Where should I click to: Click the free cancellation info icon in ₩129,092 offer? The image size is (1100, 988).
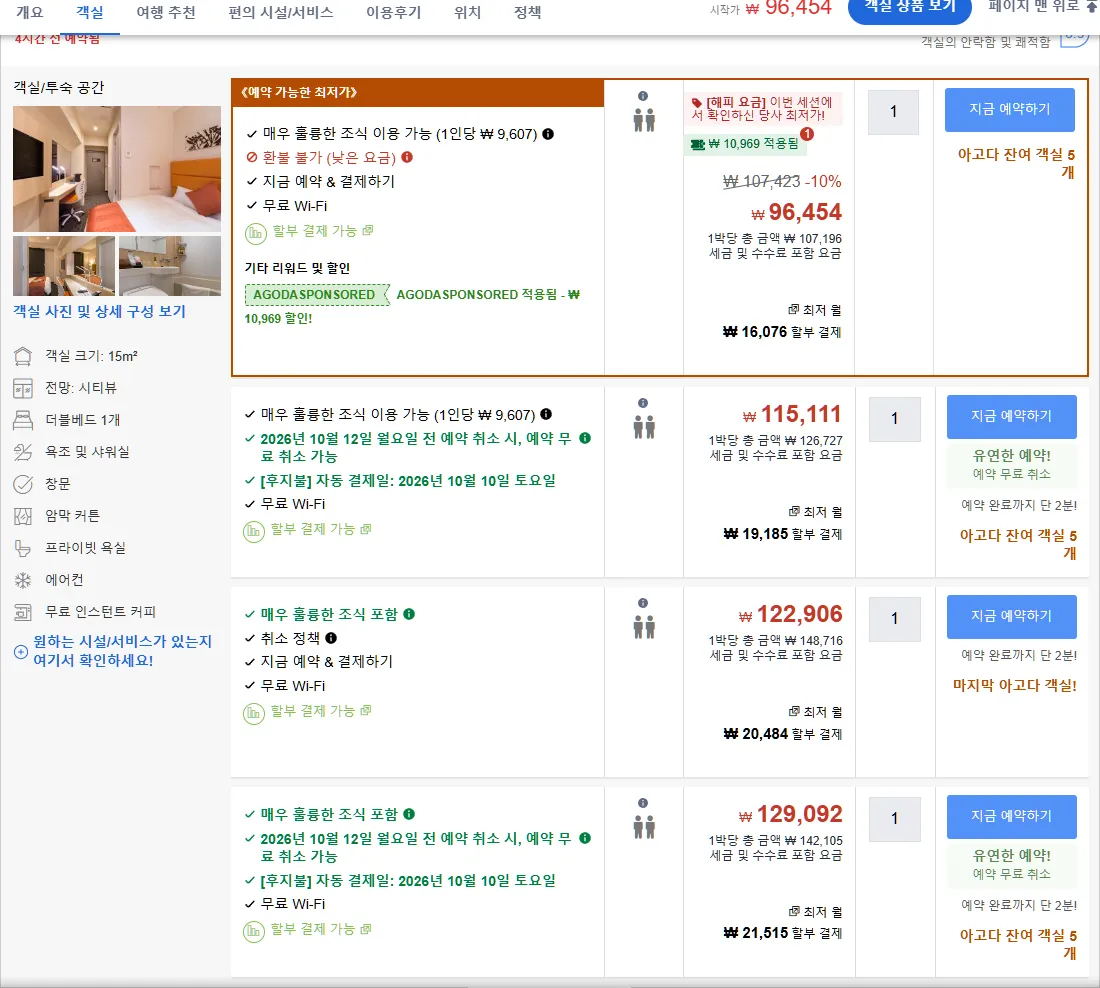click(x=585, y=838)
